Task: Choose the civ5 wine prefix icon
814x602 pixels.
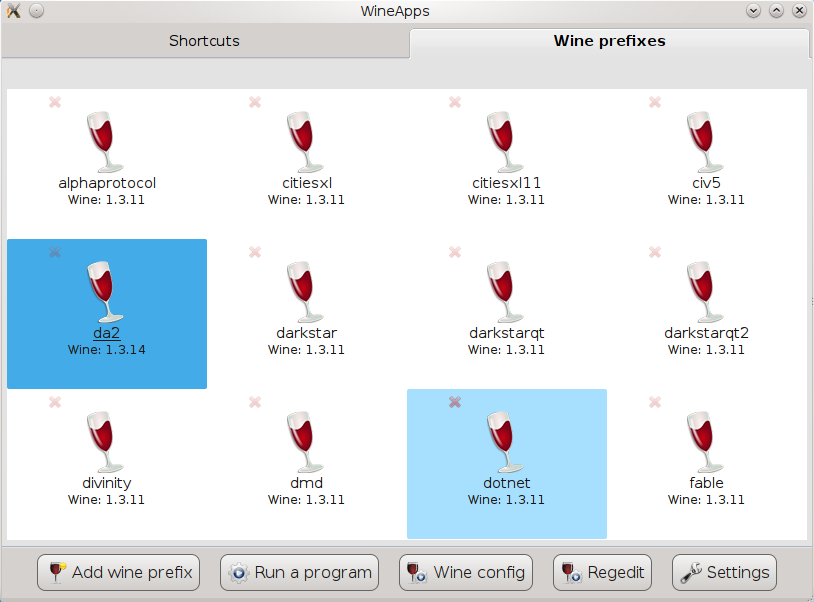Action: tap(706, 141)
